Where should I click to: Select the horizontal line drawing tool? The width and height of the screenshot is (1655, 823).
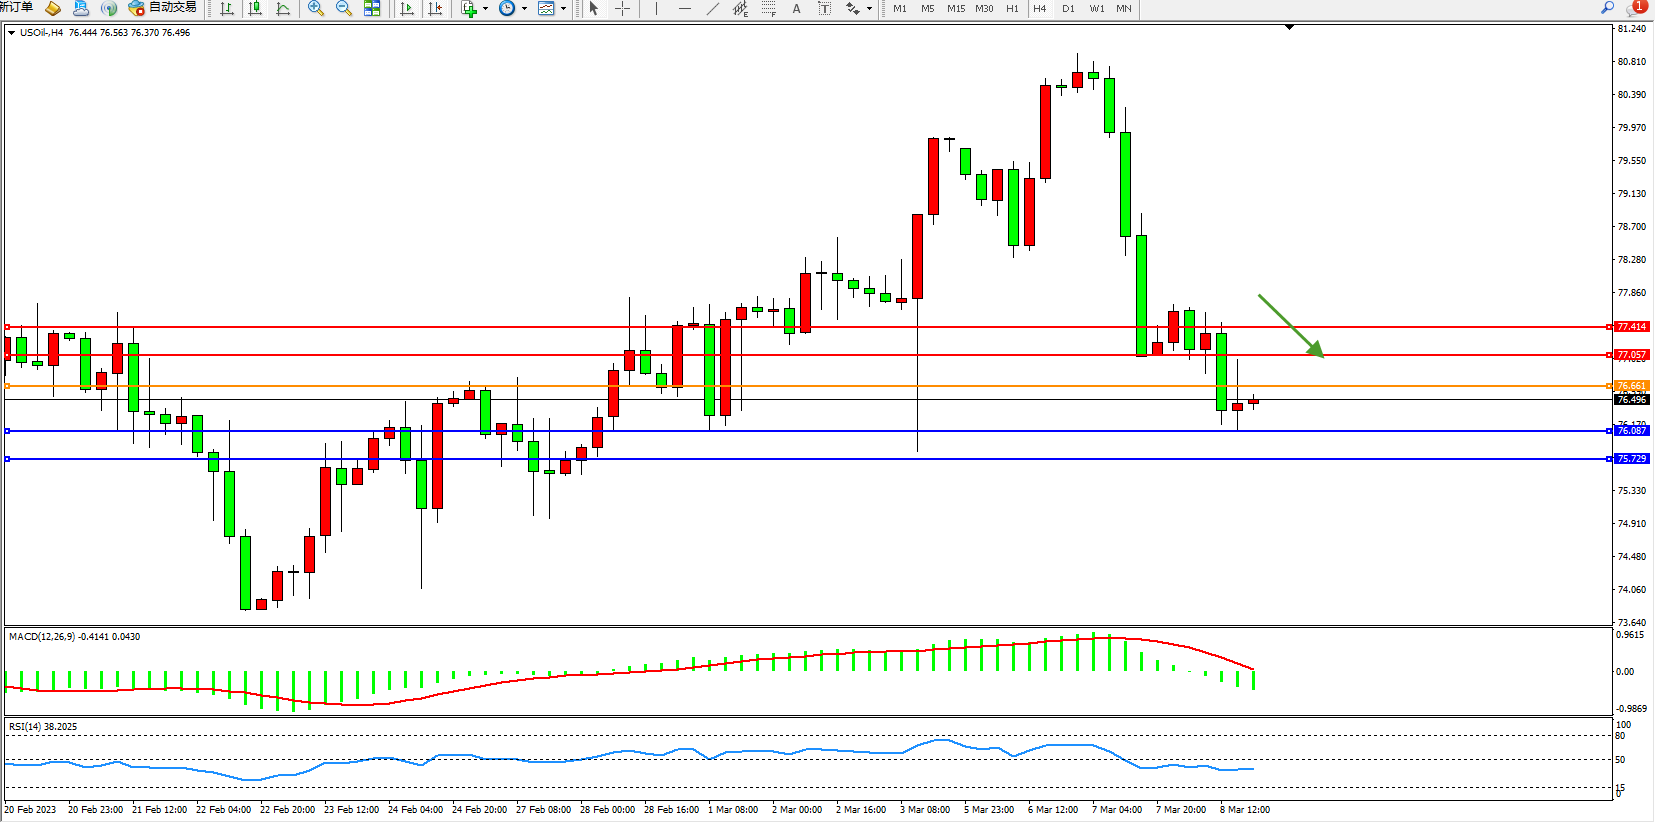pos(684,9)
